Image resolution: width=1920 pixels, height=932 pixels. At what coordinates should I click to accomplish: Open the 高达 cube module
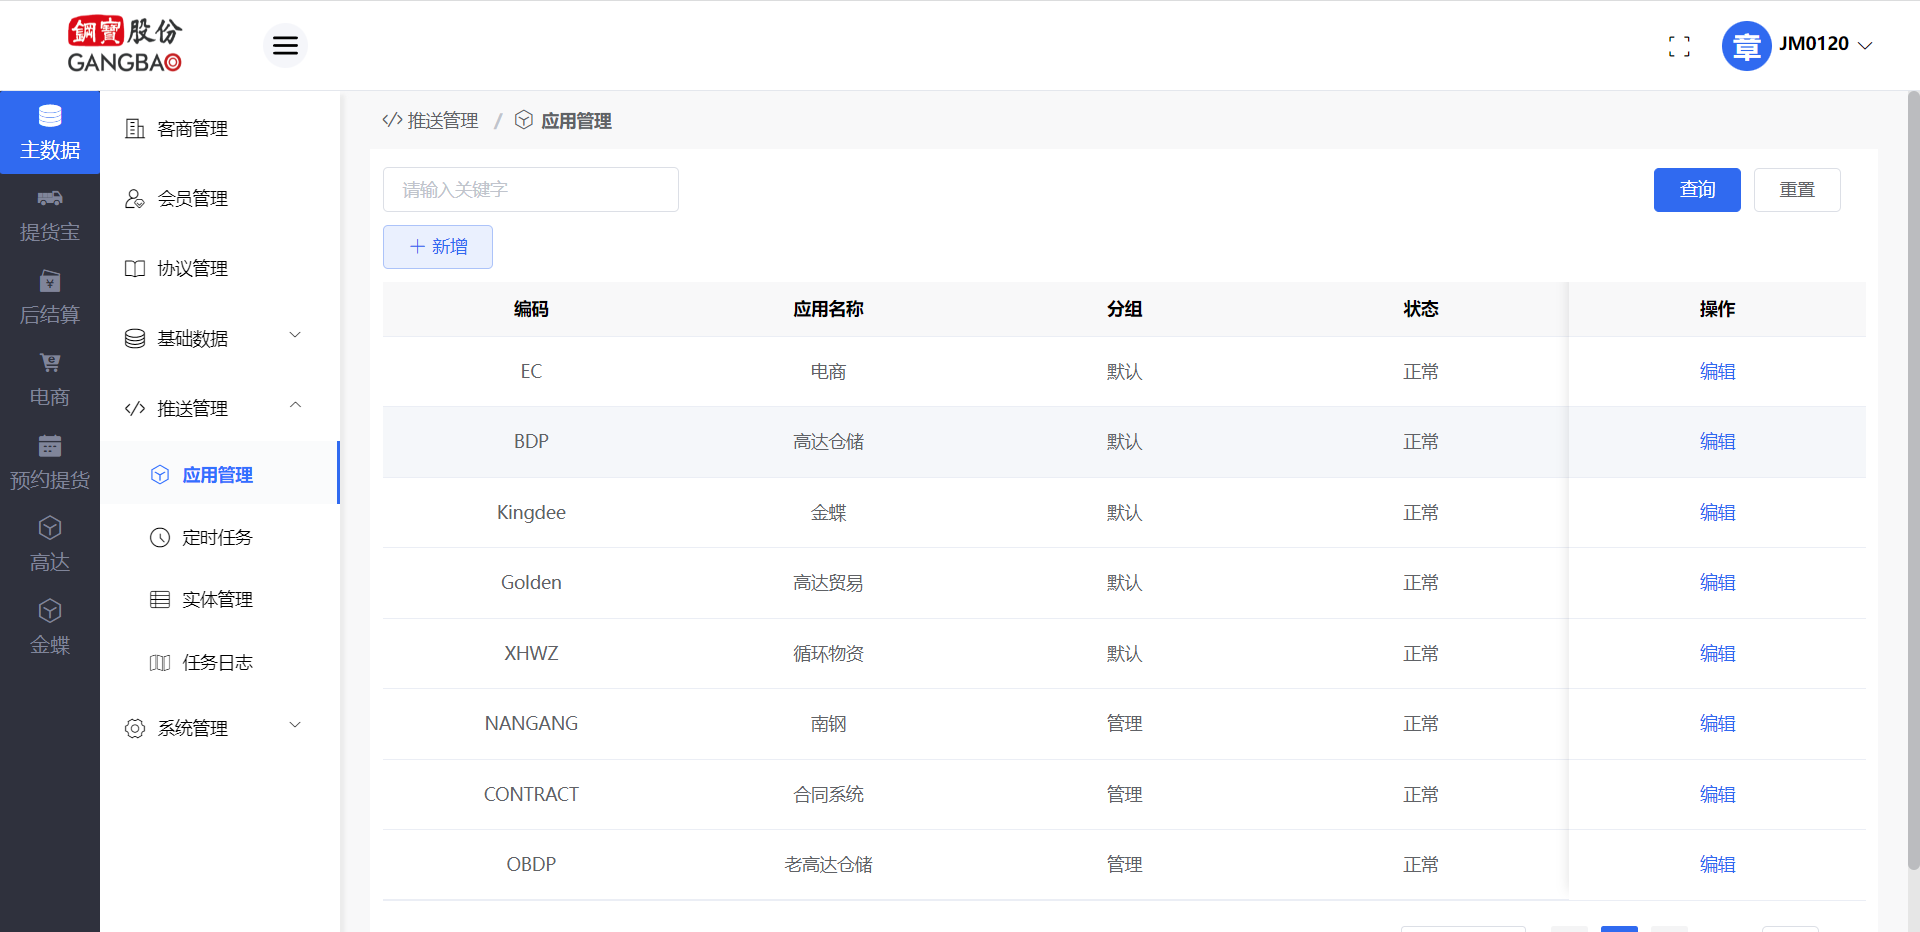pyautogui.click(x=50, y=546)
